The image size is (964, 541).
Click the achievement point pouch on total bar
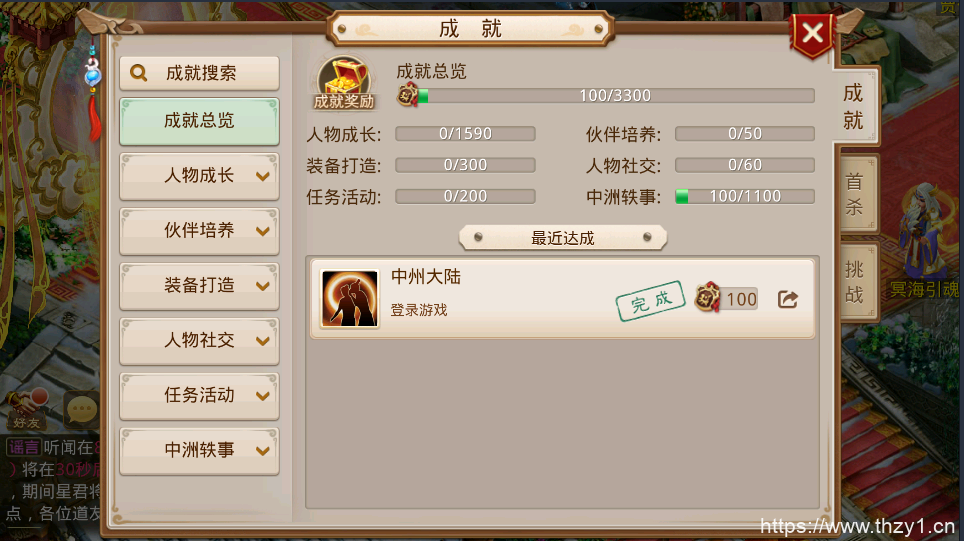coord(407,95)
